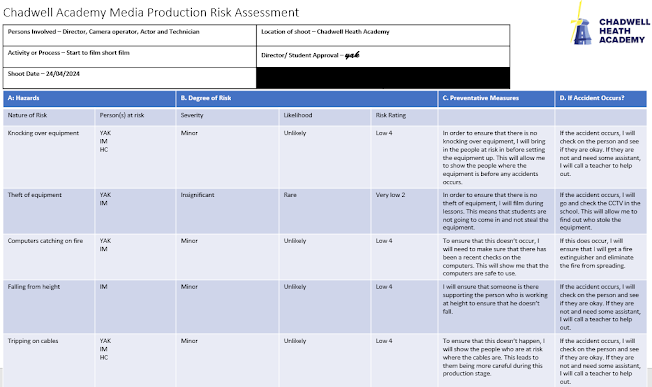The width and height of the screenshot is (652, 387).
Task: Click preventative measures text for Knocking over equipment
Action: (494, 158)
